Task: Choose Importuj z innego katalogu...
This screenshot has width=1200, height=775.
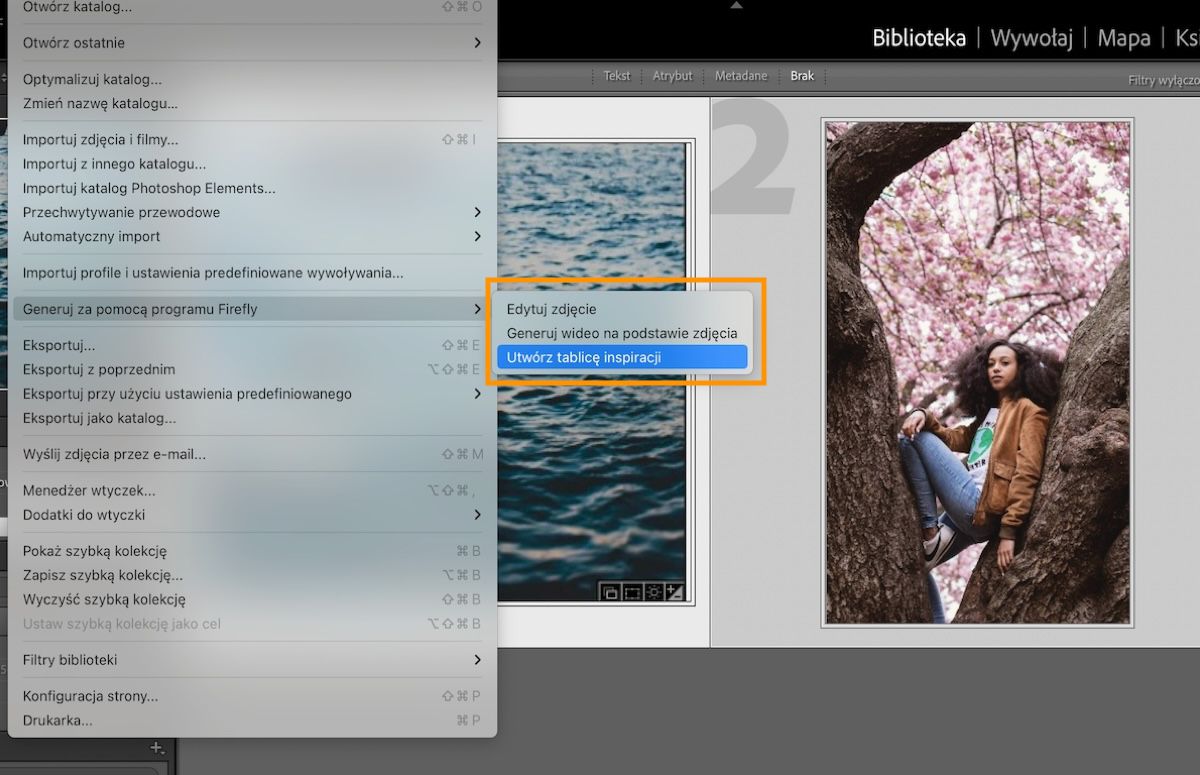Action: click(x=252, y=164)
